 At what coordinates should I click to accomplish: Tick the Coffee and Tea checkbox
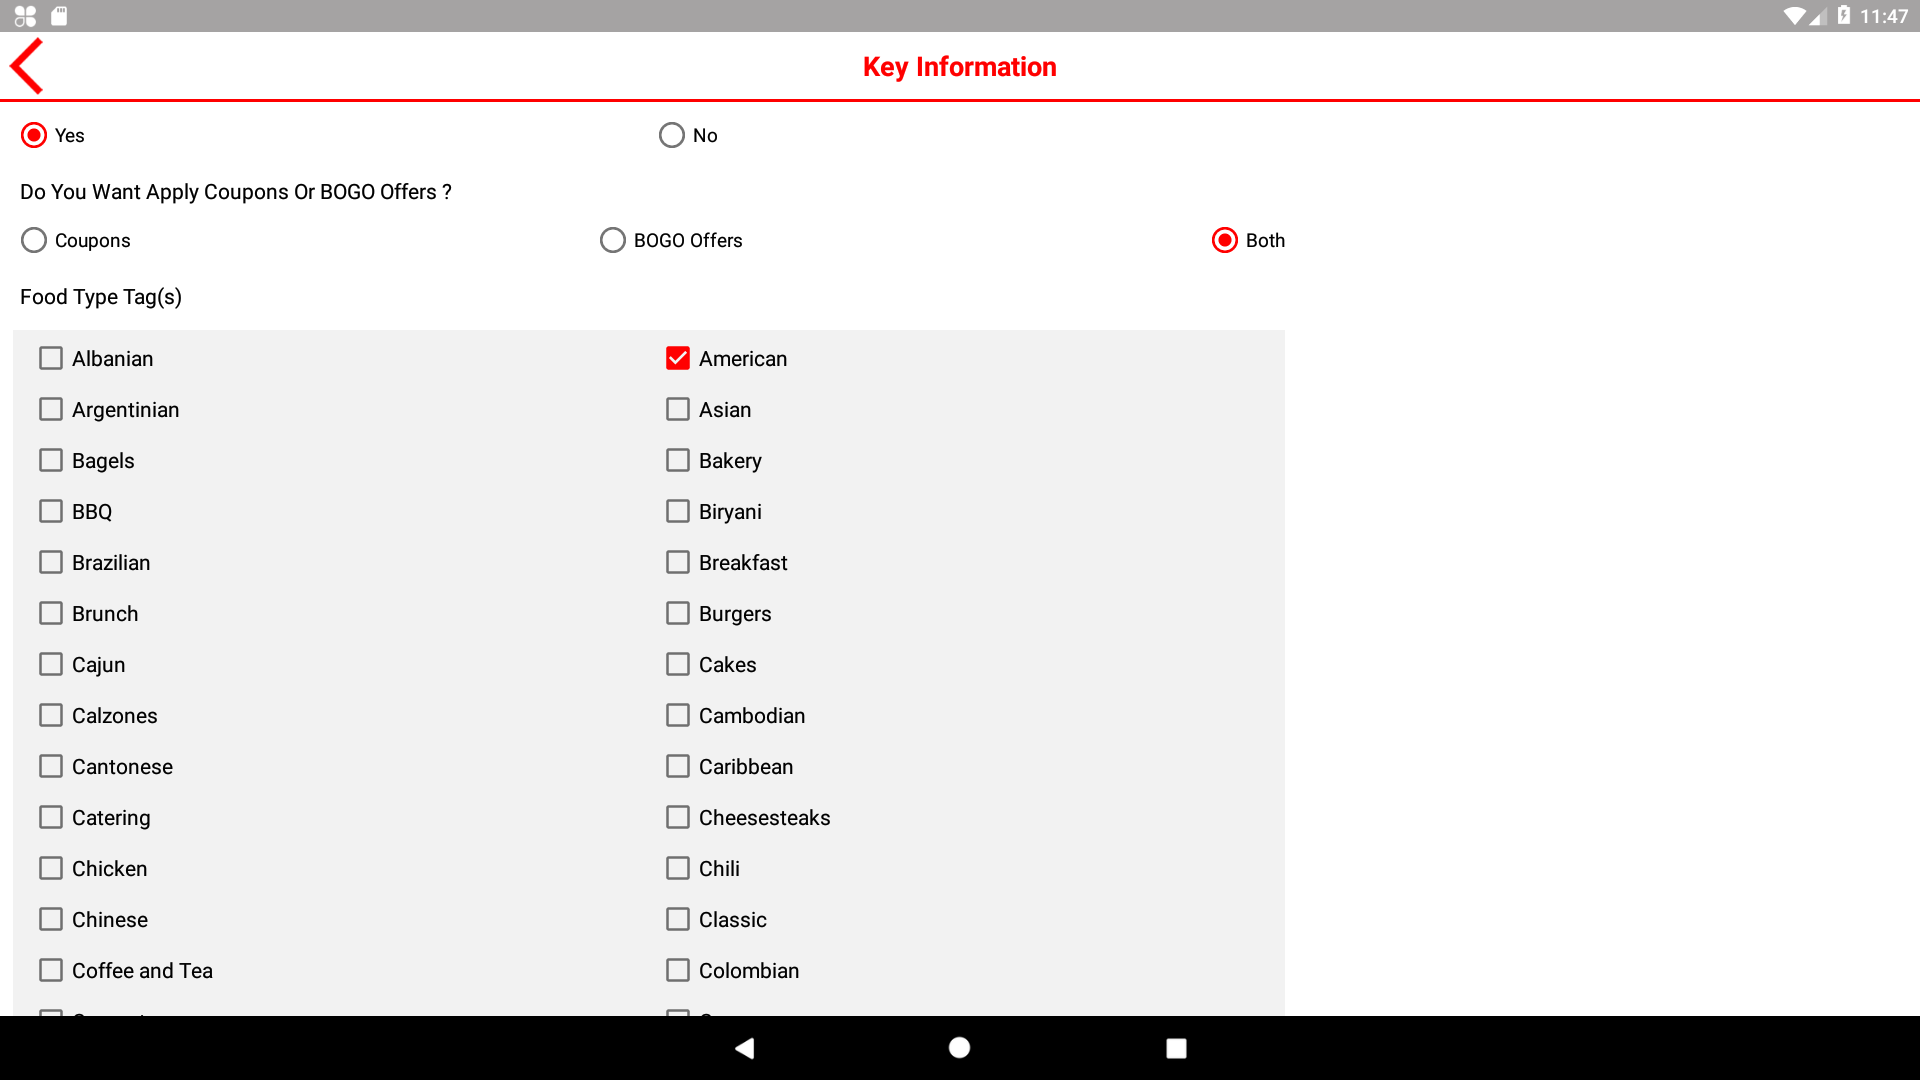[x=51, y=970]
